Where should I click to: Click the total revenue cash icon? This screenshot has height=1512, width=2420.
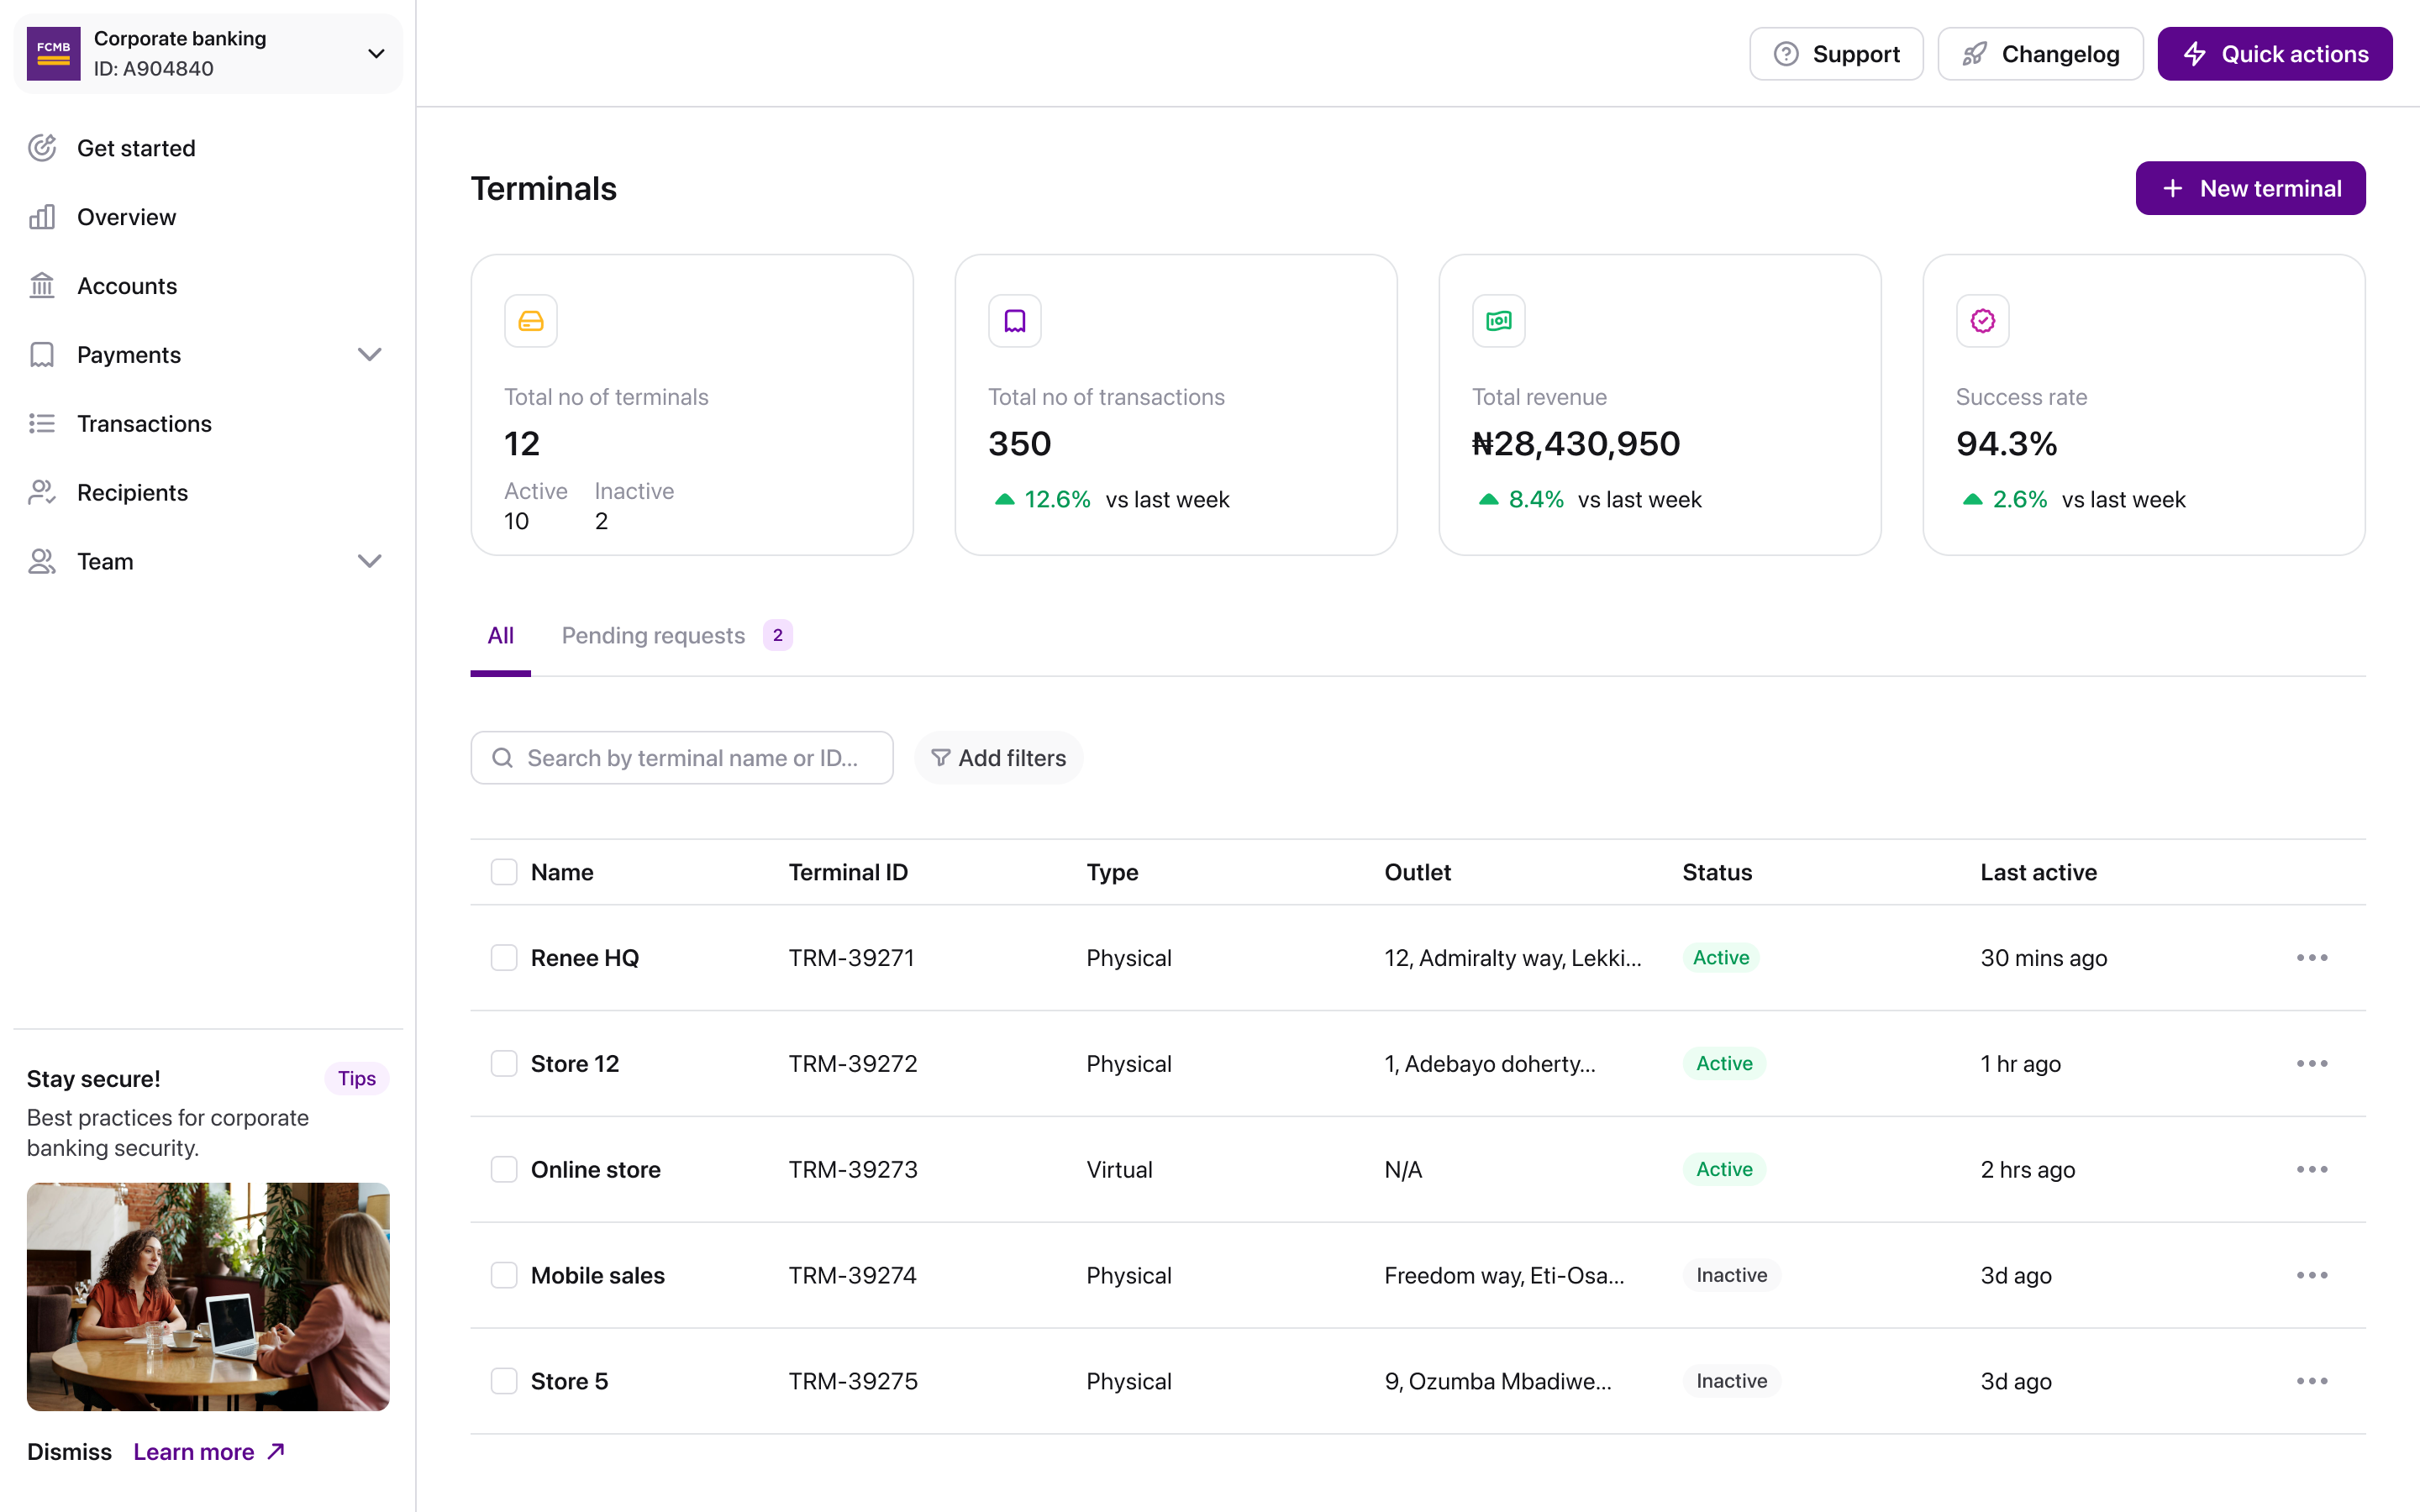pos(1499,321)
